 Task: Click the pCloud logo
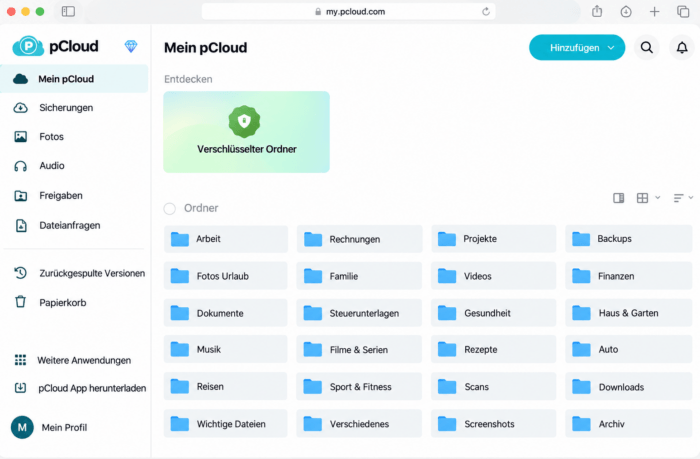point(56,46)
